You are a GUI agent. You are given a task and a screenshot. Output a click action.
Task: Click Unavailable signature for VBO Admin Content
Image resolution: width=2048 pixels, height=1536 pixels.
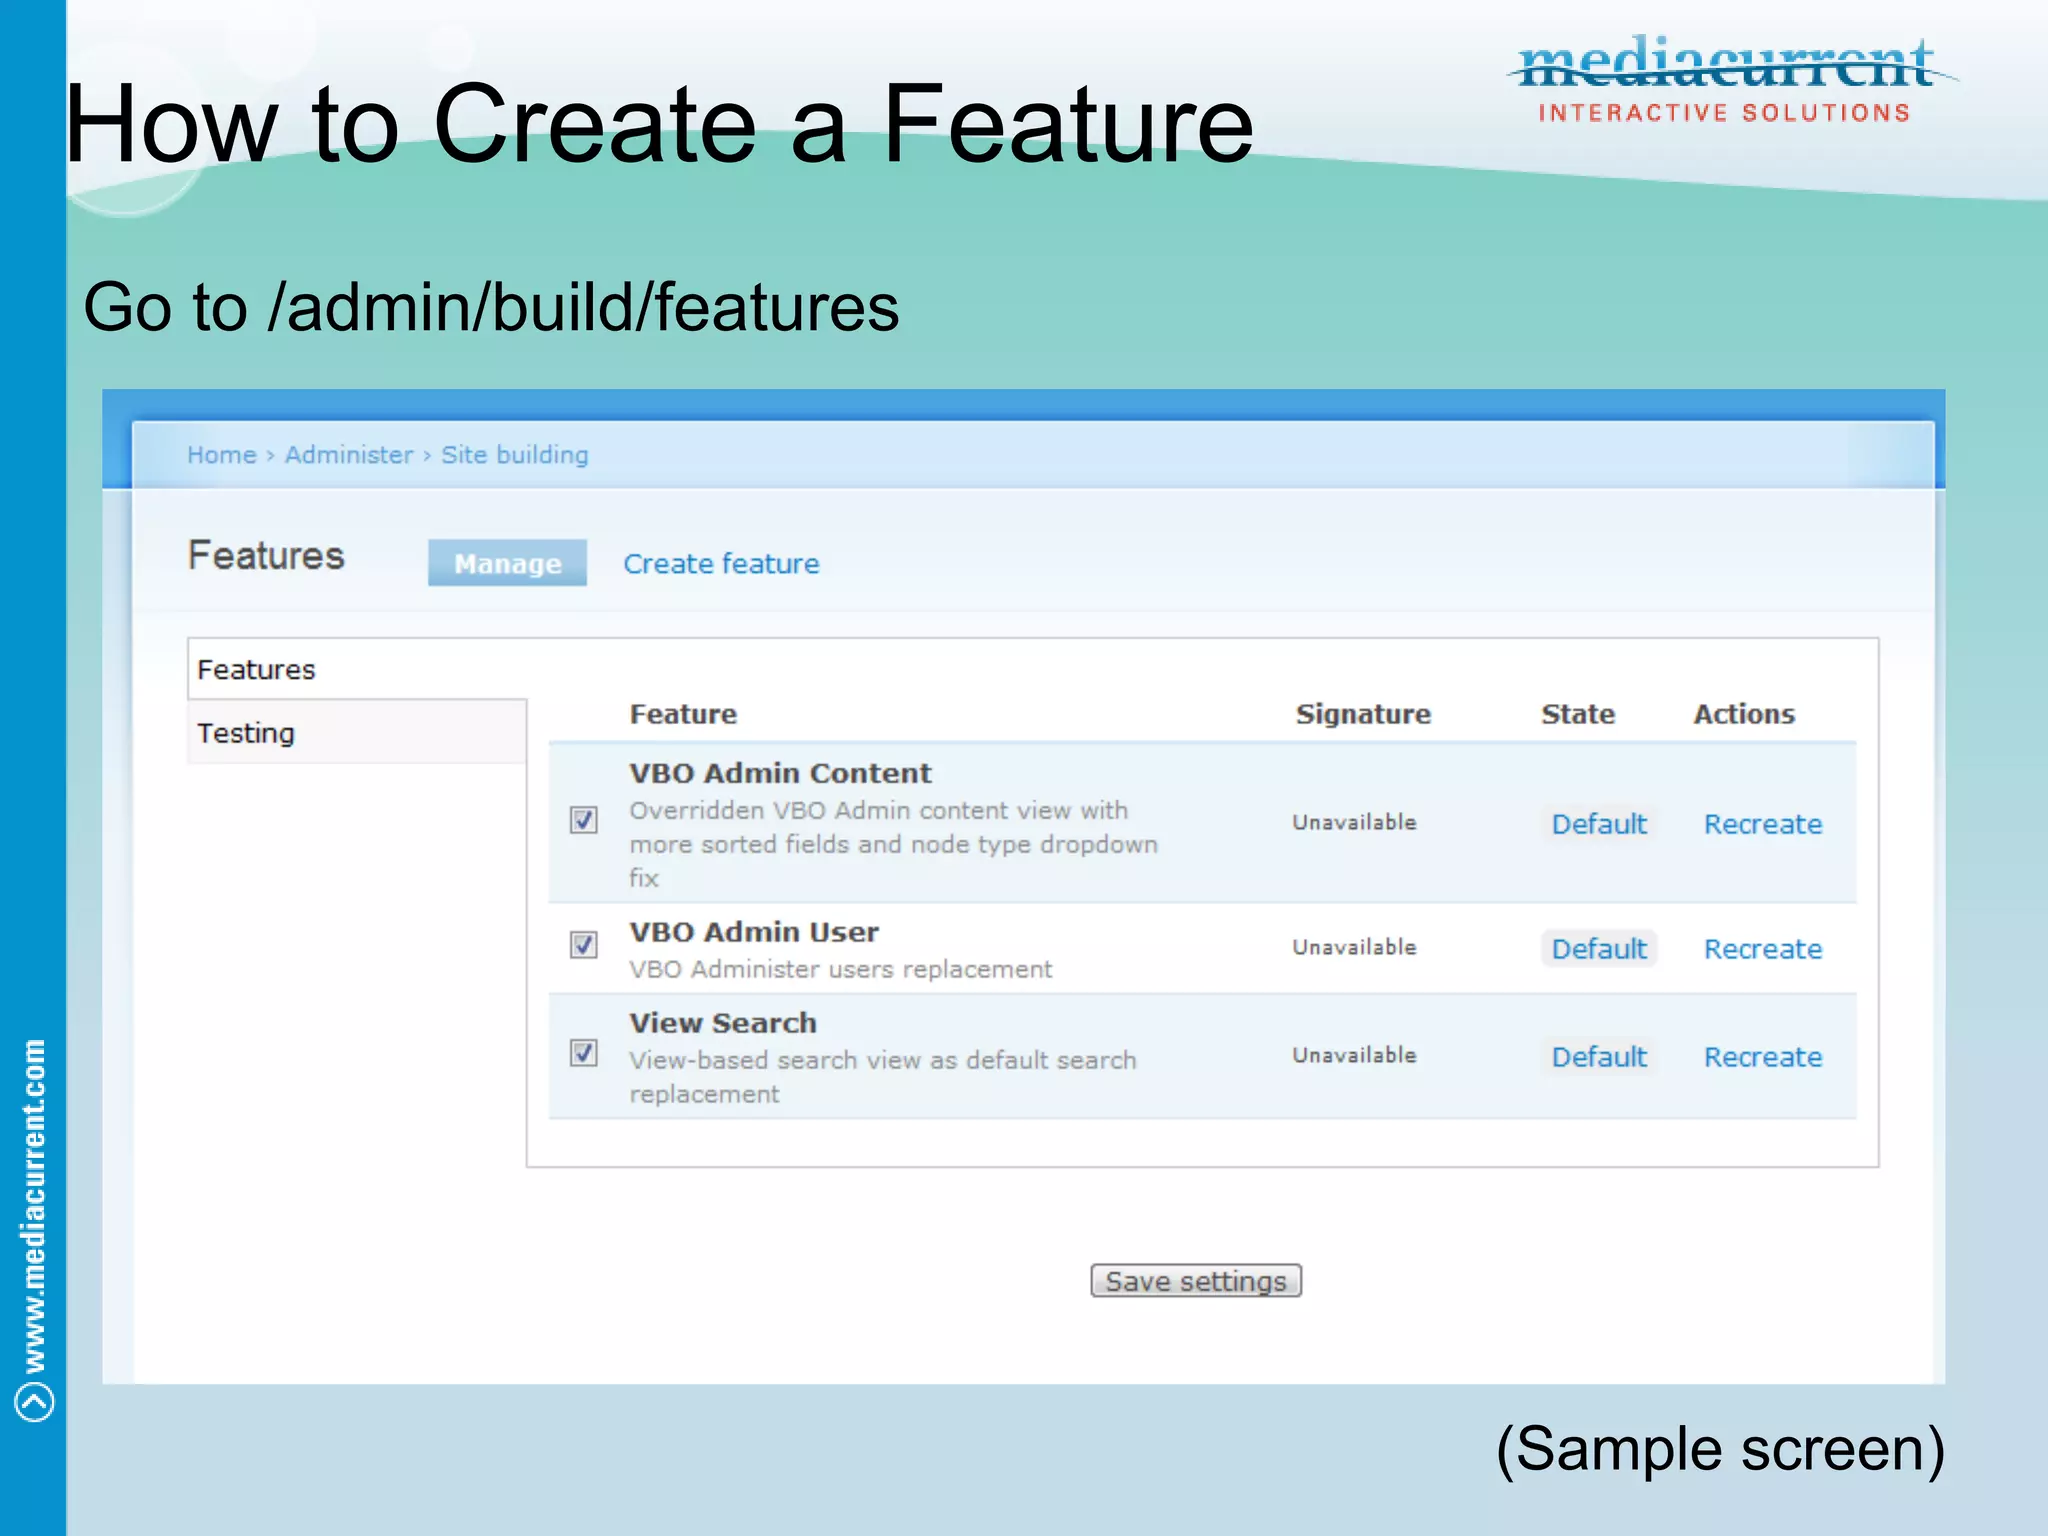click(1354, 822)
